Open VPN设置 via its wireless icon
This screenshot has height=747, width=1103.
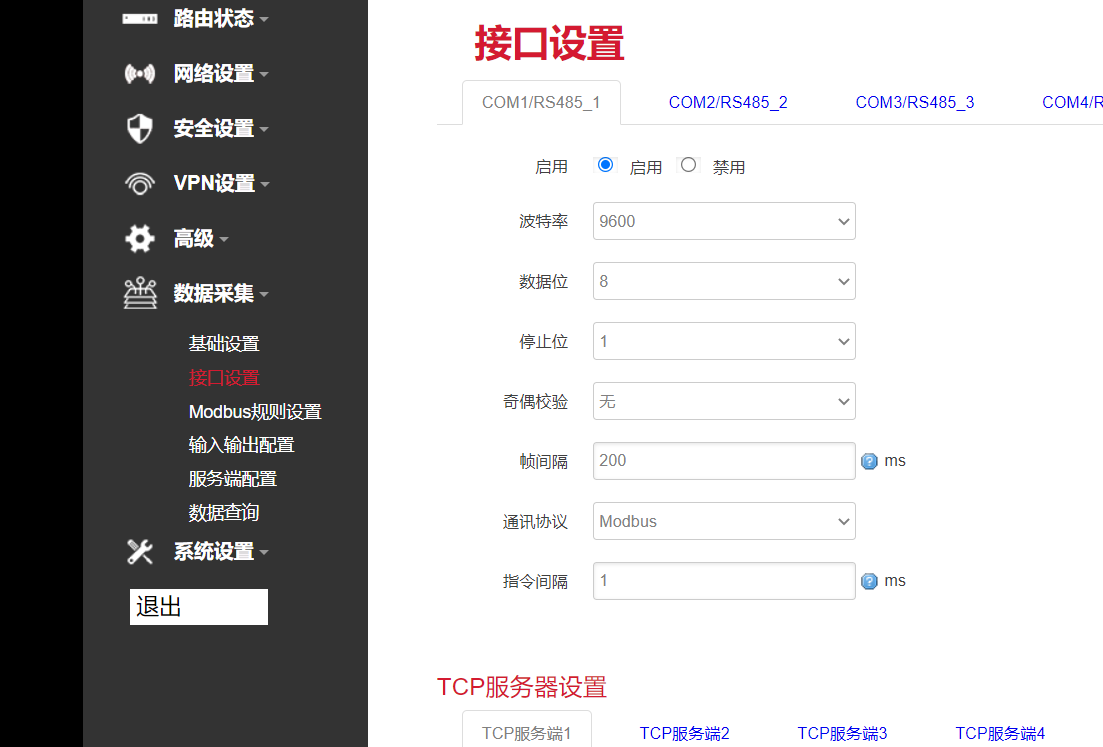pos(139,182)
